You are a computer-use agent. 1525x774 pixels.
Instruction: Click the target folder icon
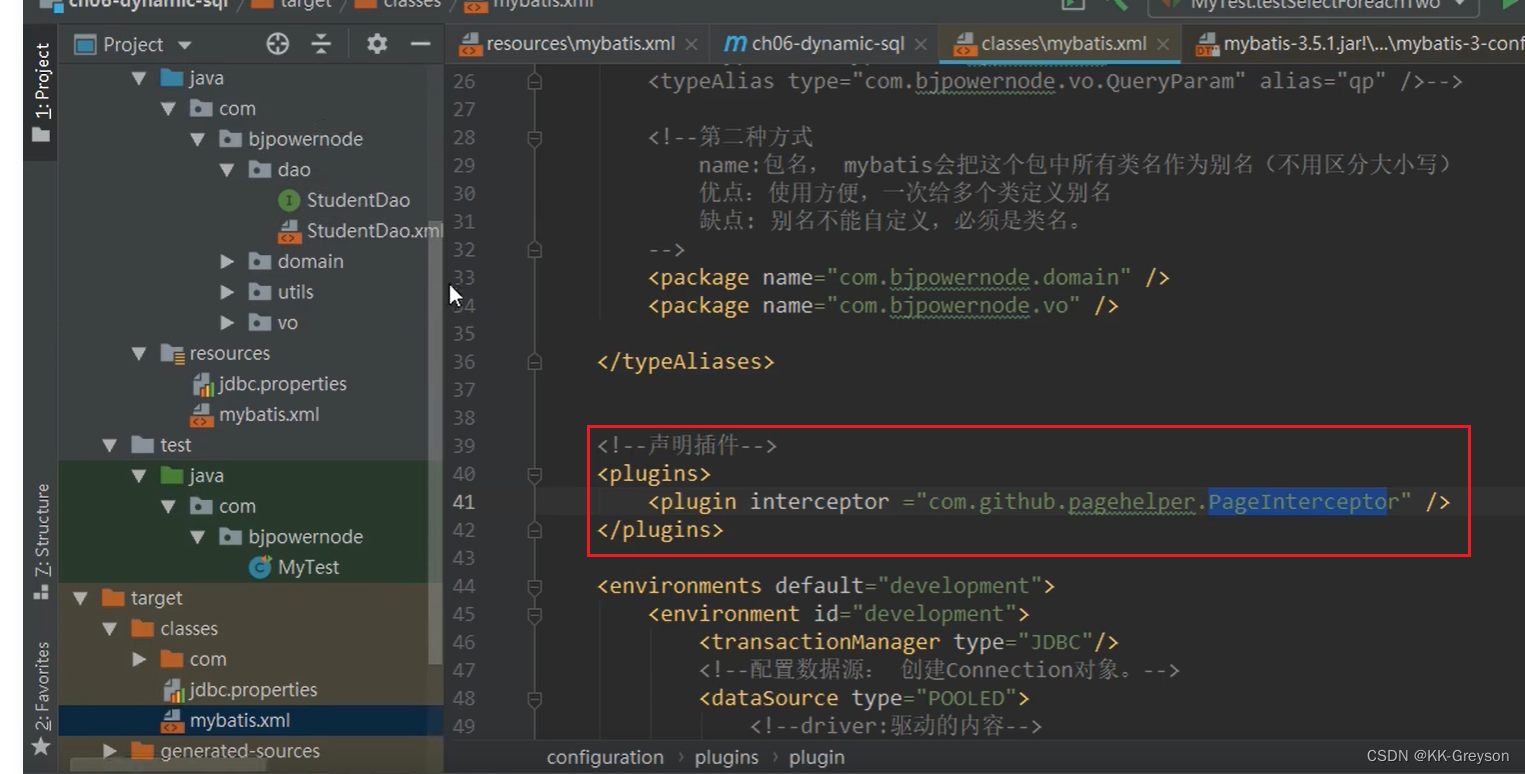point(113,598)
